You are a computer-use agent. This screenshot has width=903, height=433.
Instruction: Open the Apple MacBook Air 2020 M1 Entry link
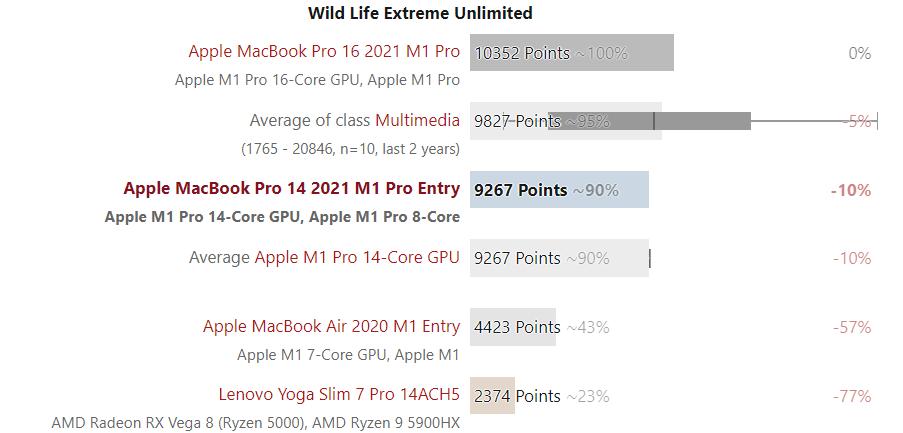click(331, 326)
